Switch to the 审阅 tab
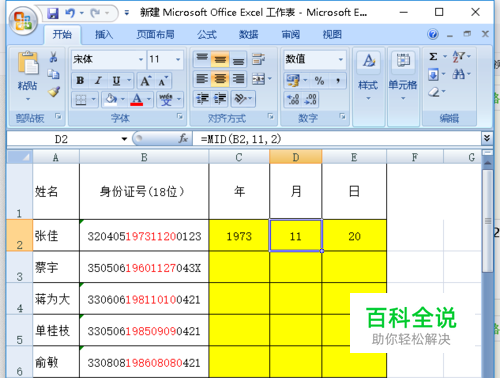 point(290,34)
